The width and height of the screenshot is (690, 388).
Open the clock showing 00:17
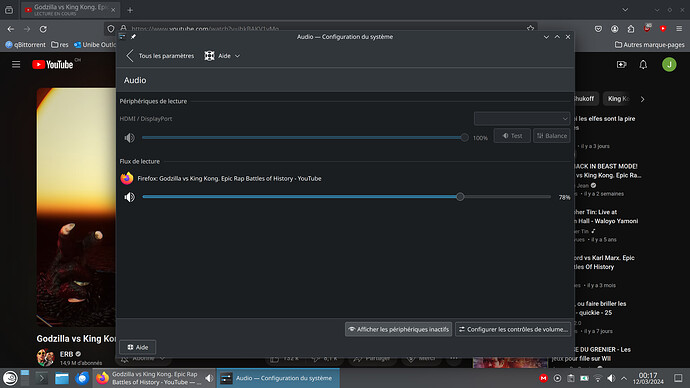[648, 378]
